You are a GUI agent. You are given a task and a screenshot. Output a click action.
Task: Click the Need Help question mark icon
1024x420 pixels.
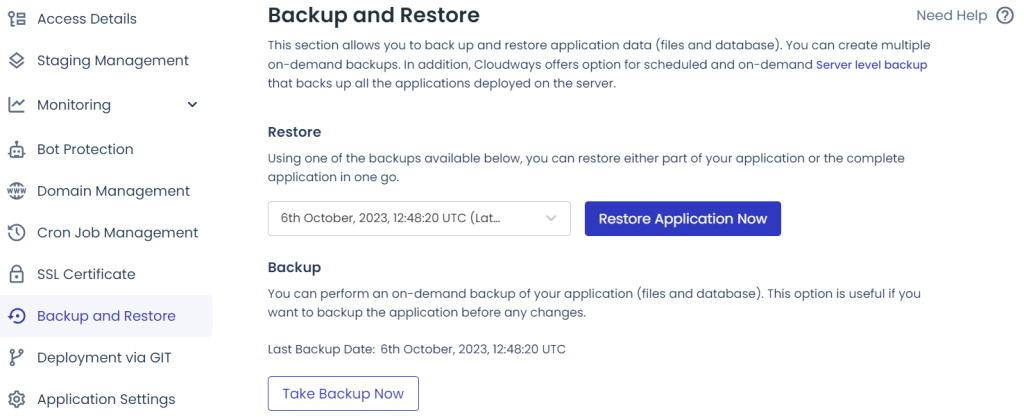tap(1004, 16)
